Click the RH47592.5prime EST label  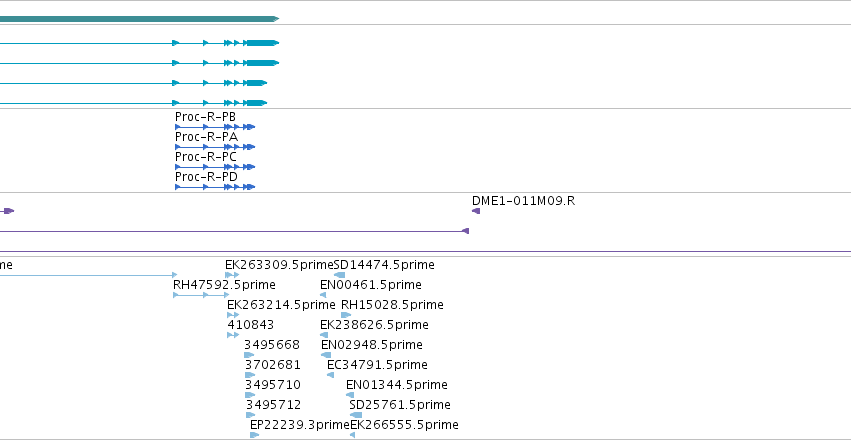(x=224, y=285)
